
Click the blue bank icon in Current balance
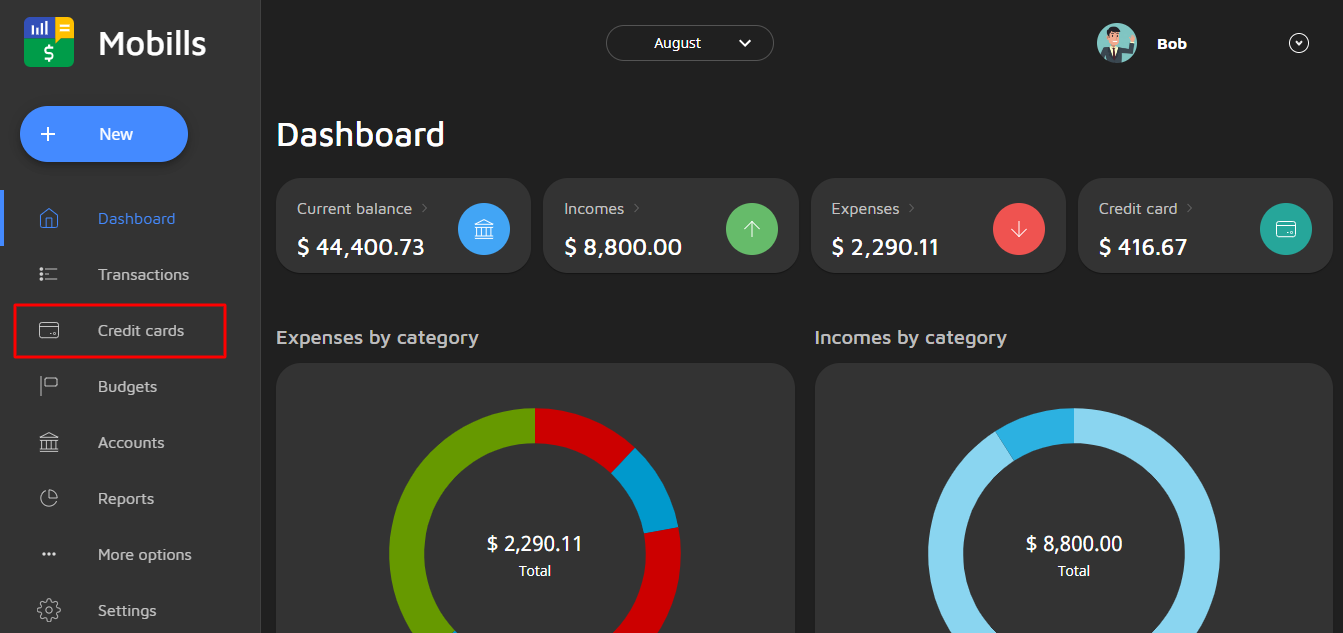pyautogui.click(x=484, y=229)
